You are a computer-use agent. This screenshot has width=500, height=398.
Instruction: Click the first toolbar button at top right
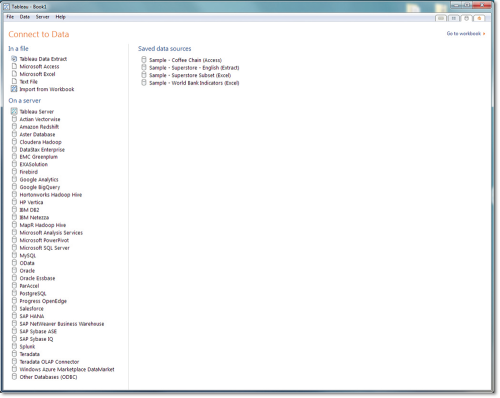pyautogui.click(x=441, y=18)
